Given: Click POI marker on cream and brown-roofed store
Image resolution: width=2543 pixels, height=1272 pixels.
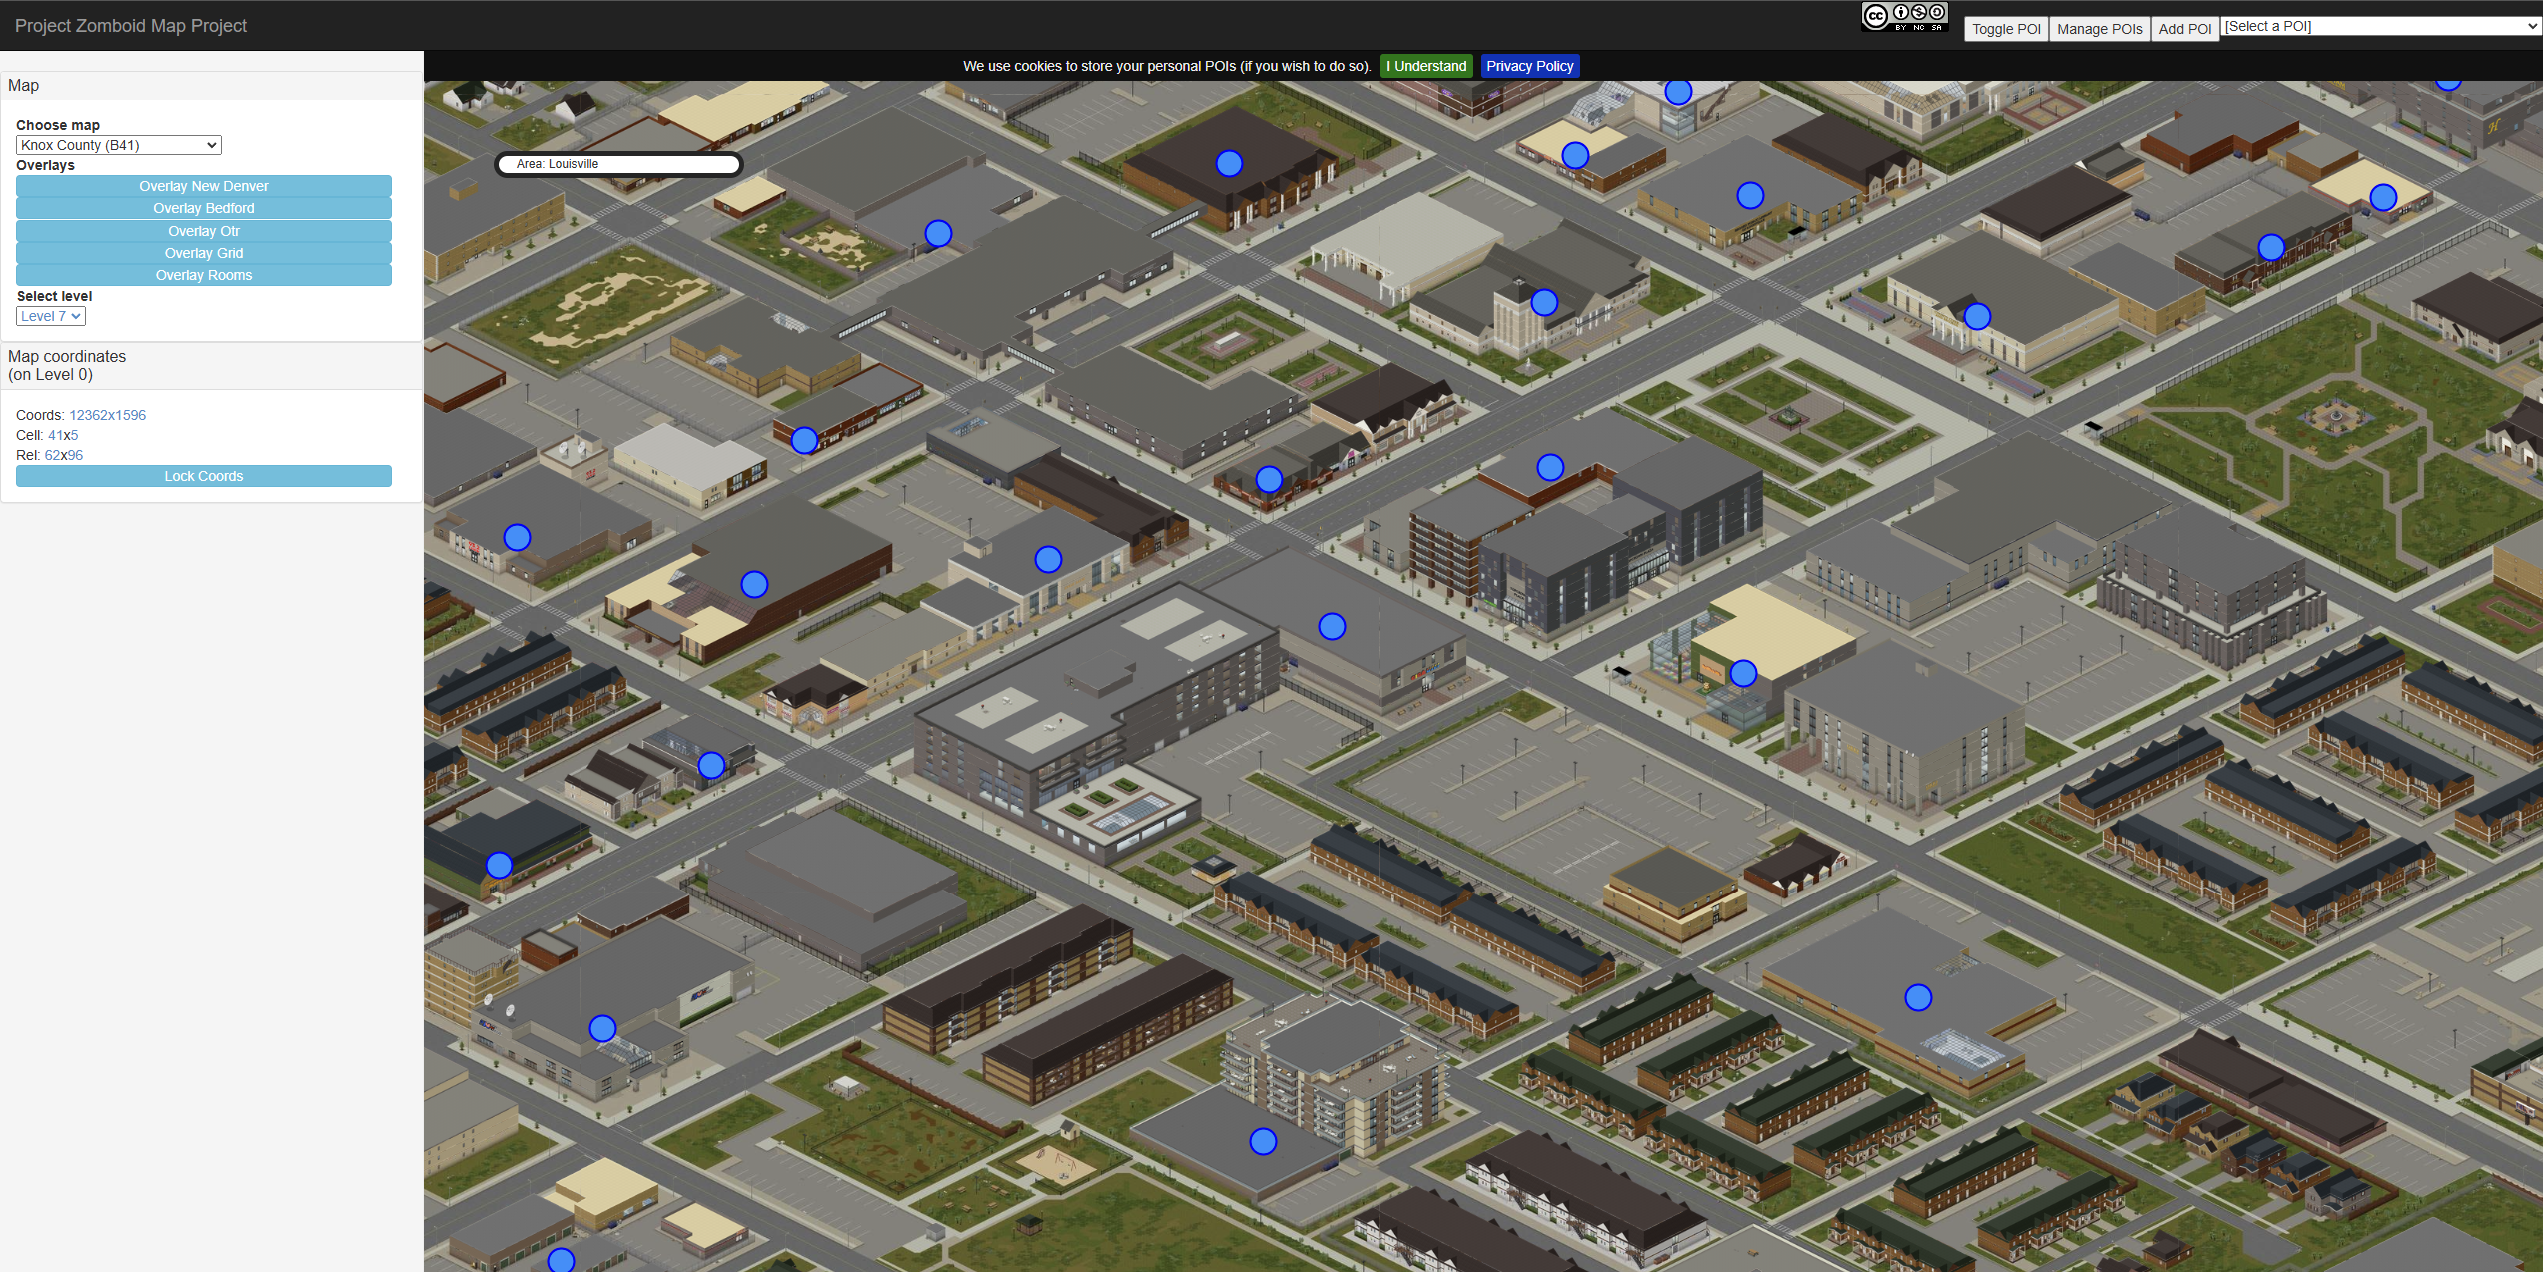Looking at the screenshot, I should tap(754, 584).
